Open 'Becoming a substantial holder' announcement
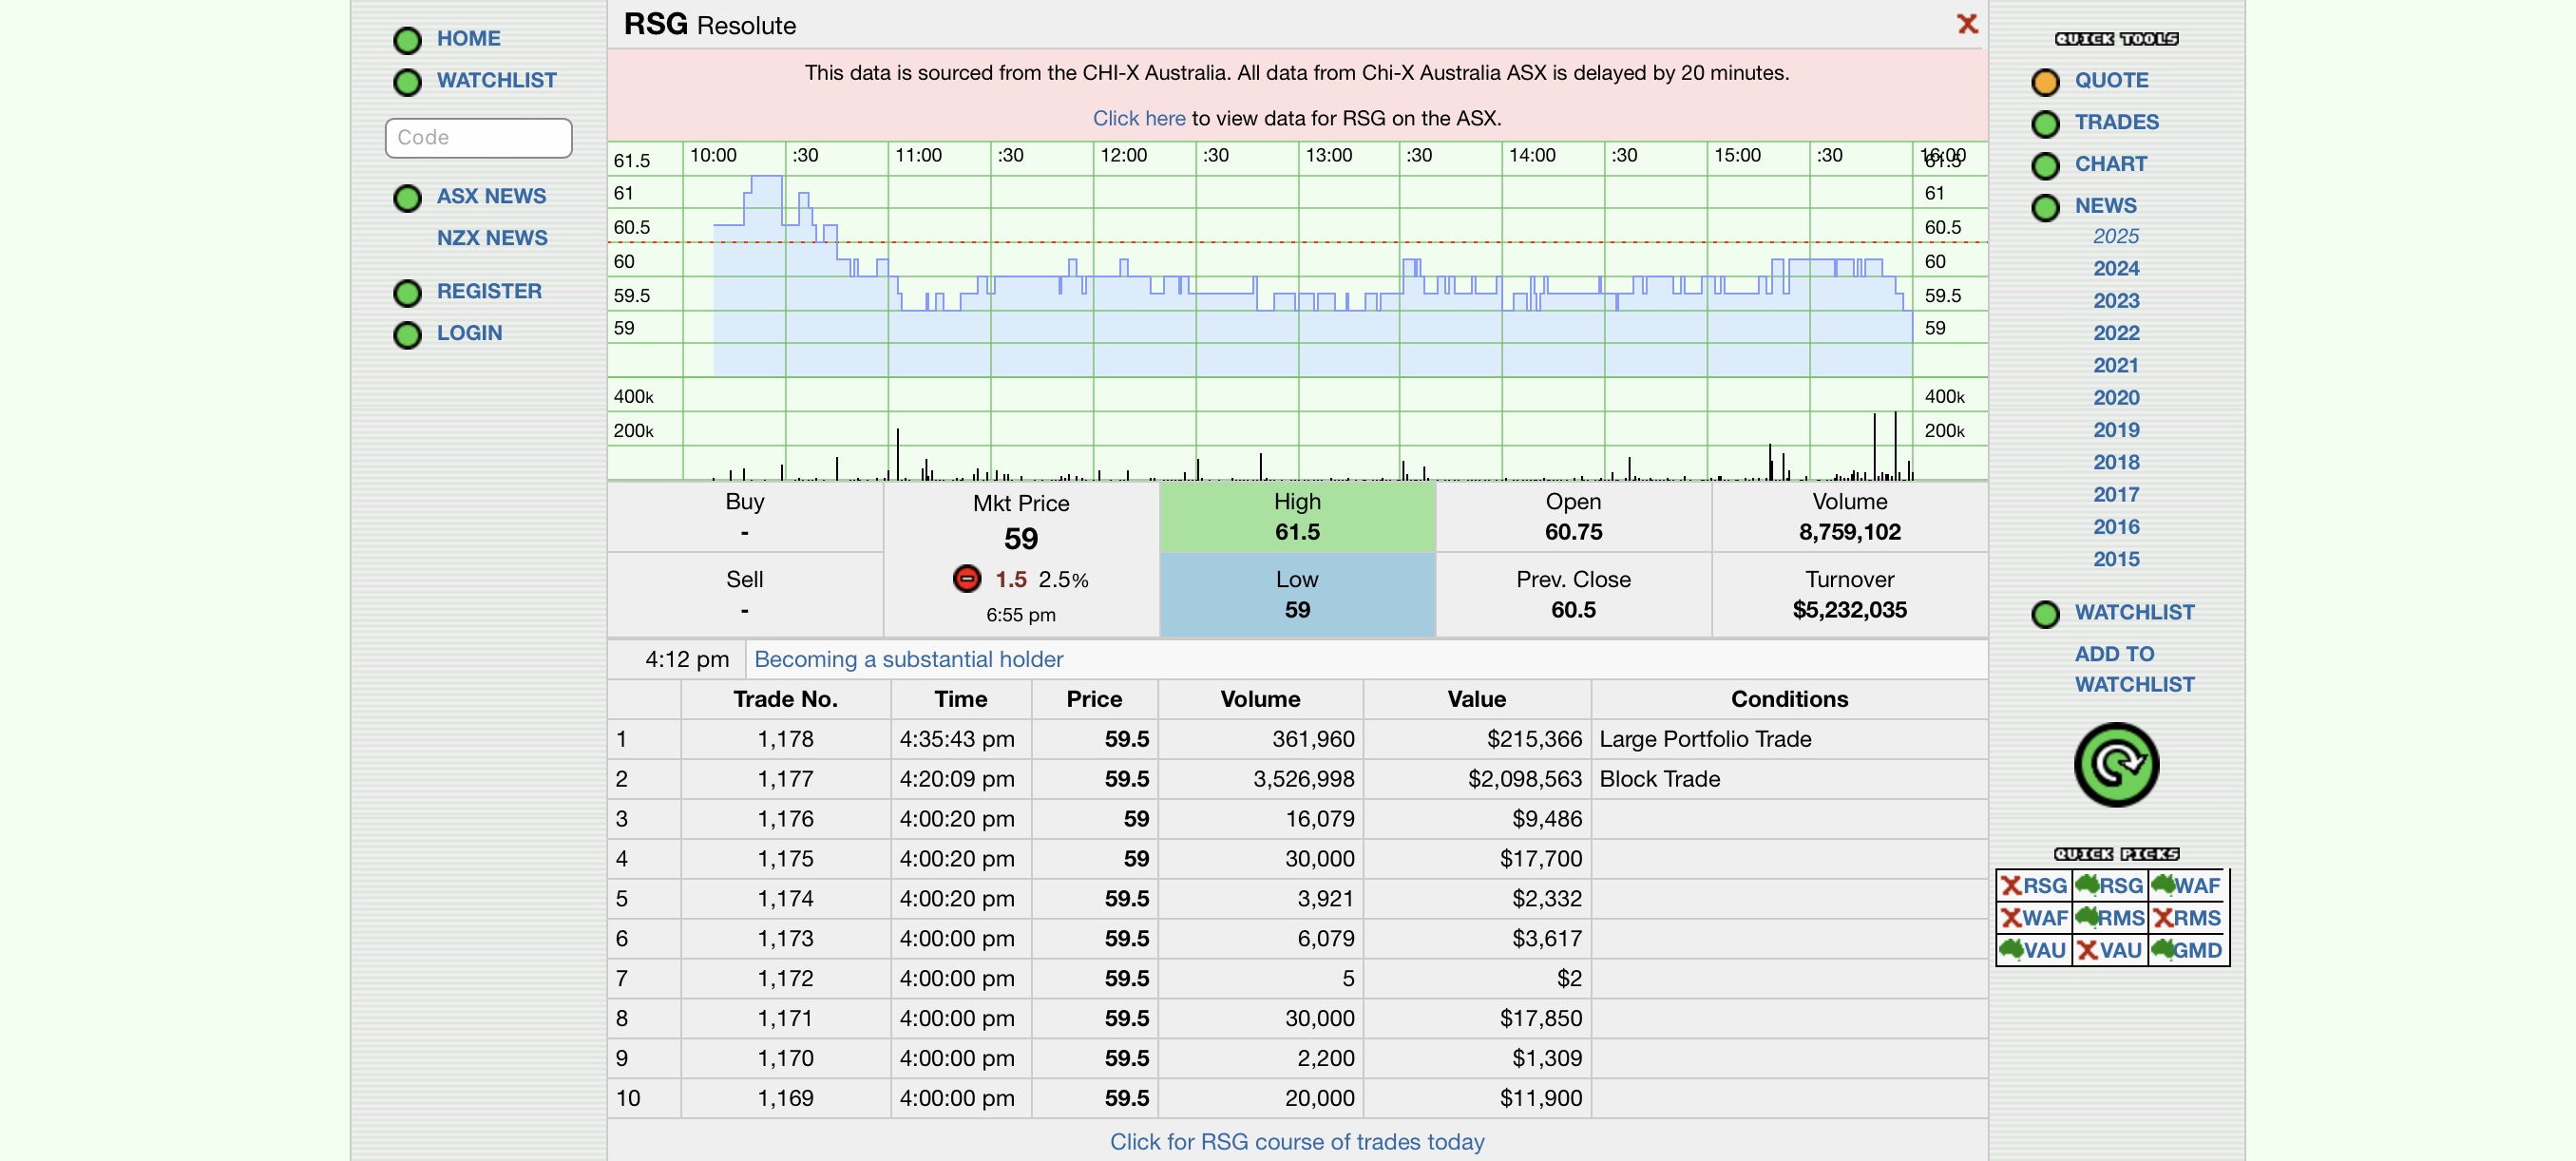The image size is (2576, 1161). pos(908,660)
